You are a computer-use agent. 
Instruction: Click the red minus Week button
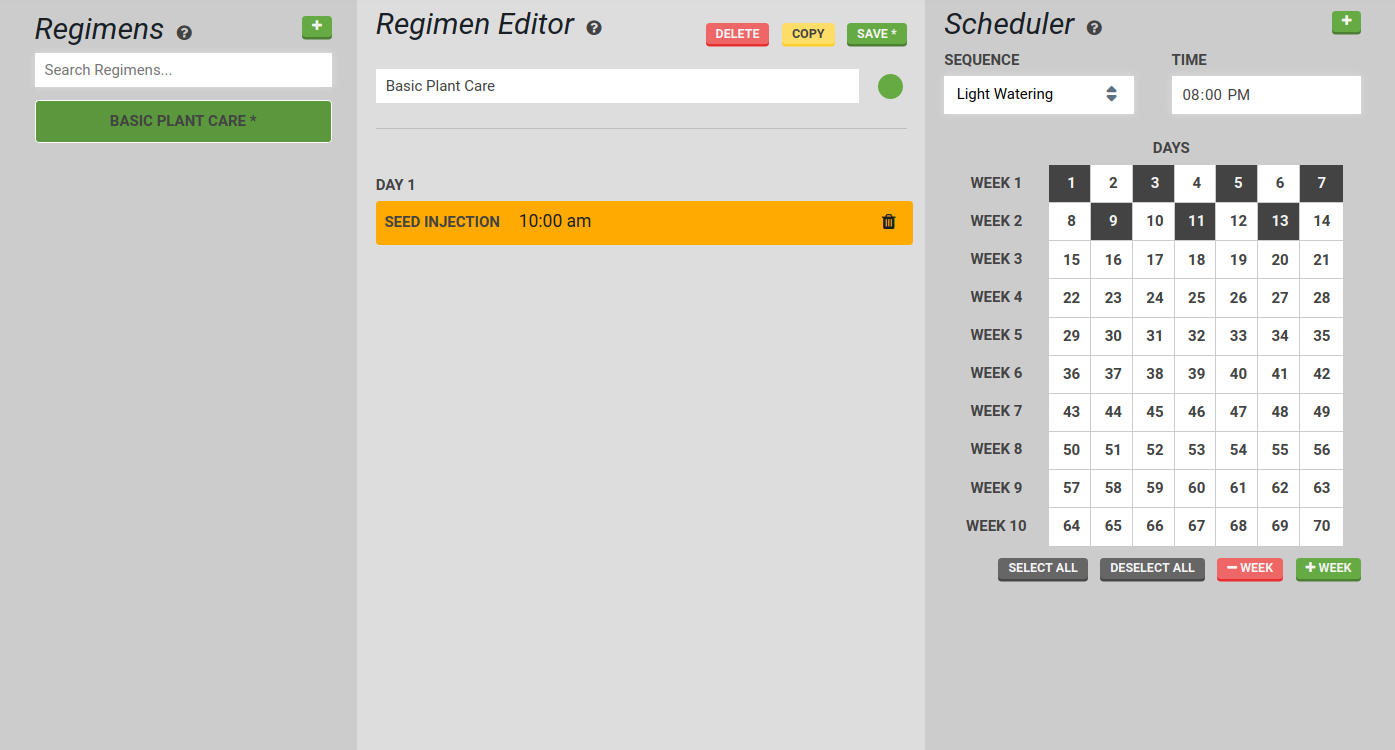tap(1249, 568)
